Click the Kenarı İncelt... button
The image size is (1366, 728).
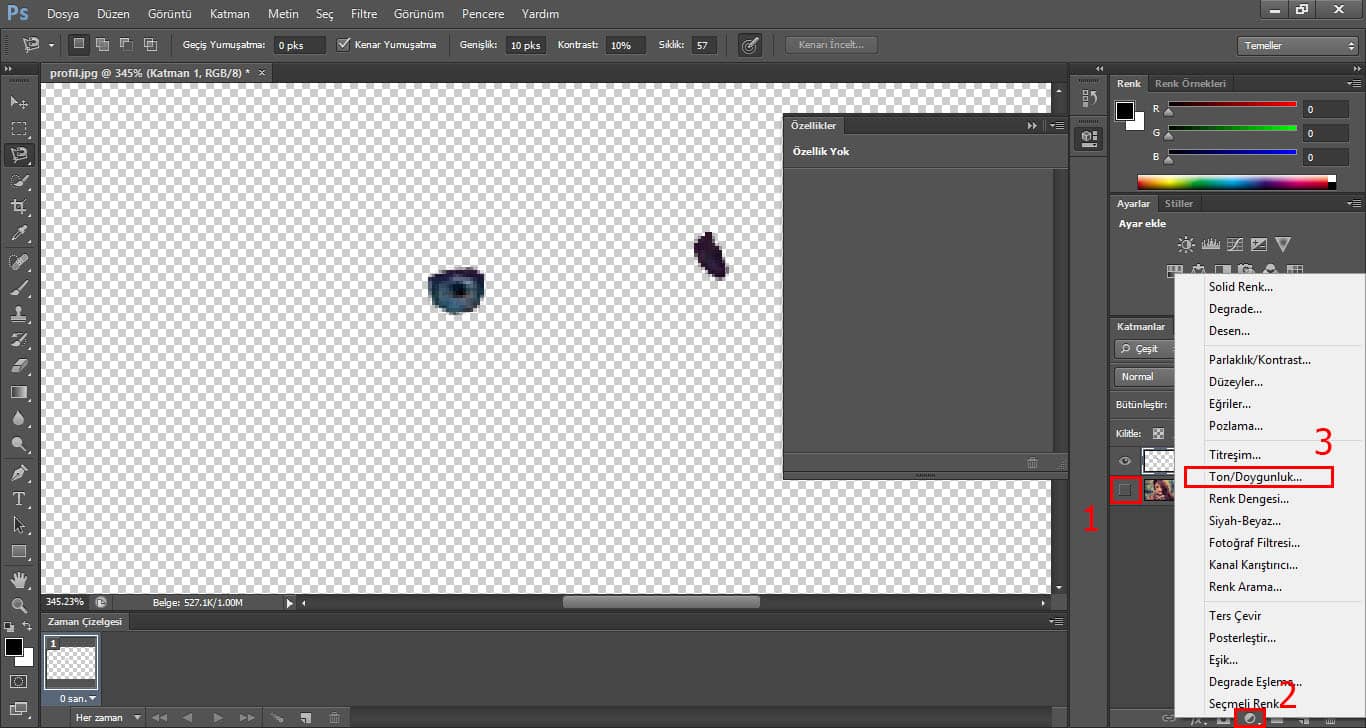tap(831, 45)
